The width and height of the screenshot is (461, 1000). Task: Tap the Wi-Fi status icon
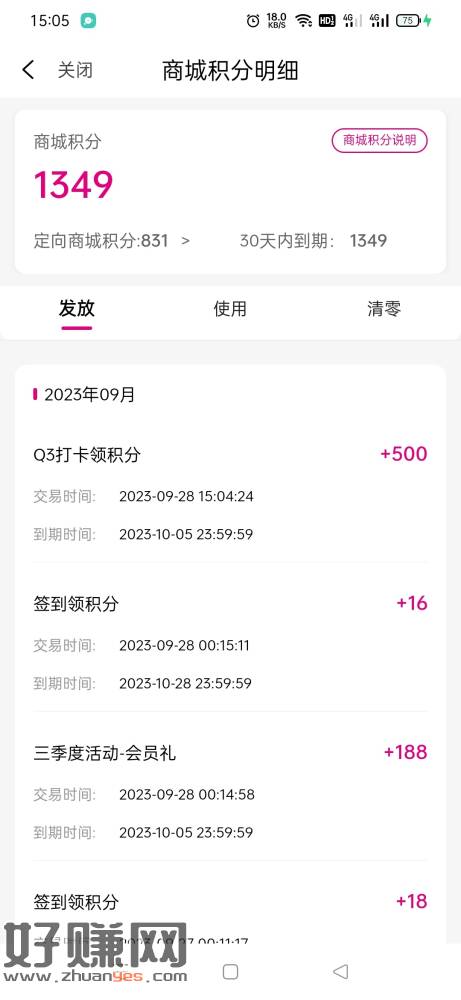pyautogui.click(x=304, y=20)
